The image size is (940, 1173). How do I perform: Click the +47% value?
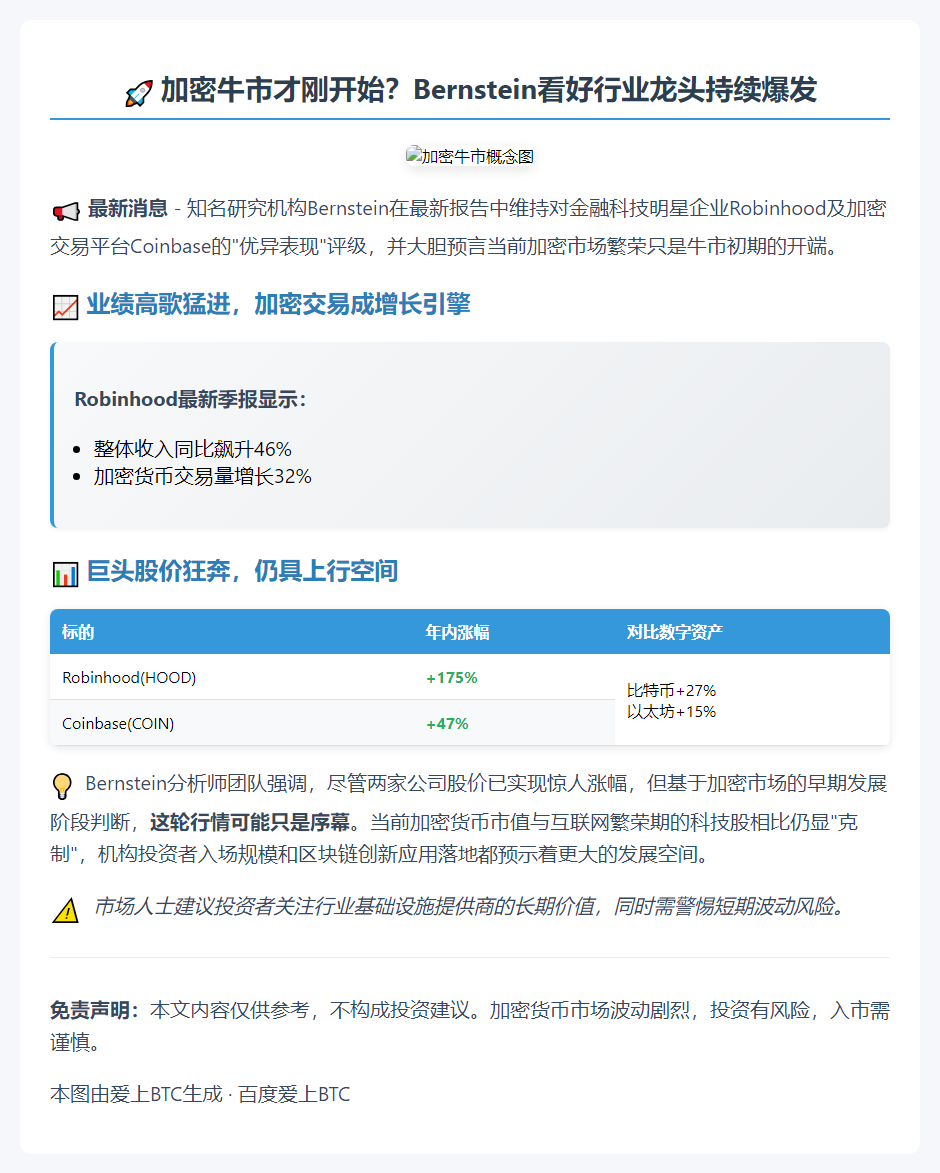(447, 723)
